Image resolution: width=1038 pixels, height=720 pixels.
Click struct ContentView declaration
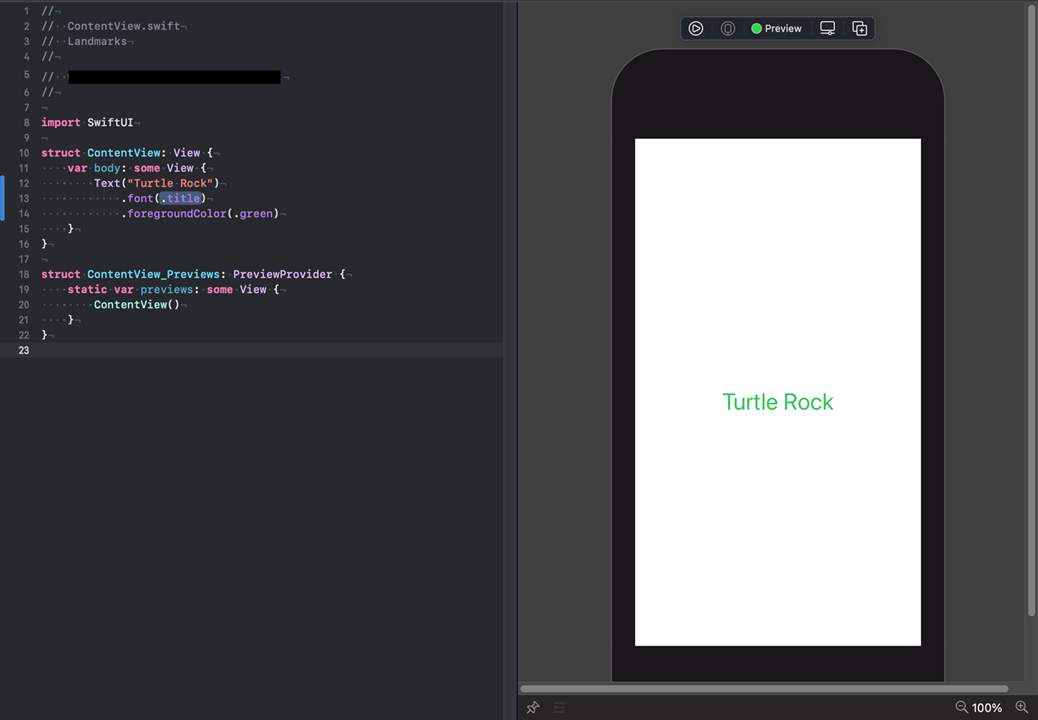click(126, 153)
